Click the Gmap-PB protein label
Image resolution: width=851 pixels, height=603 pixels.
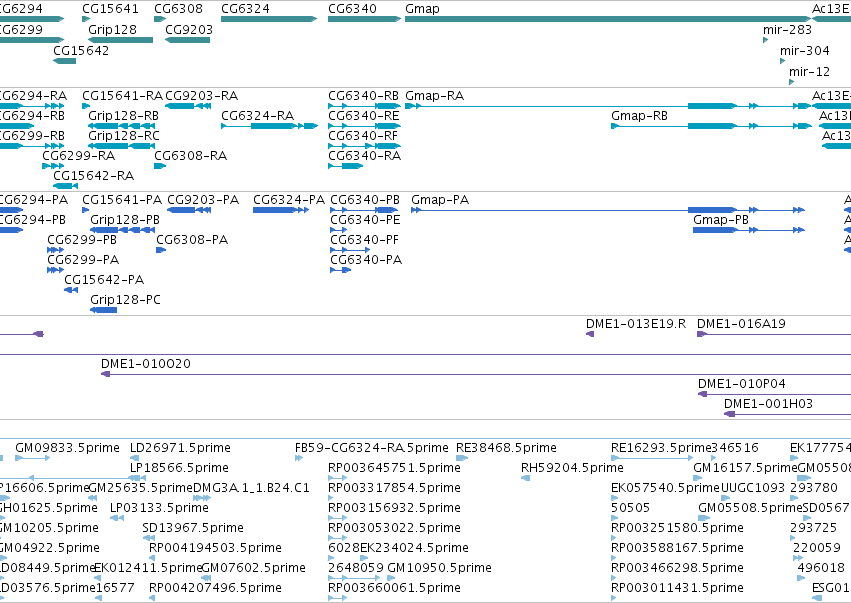pos(721,220)
